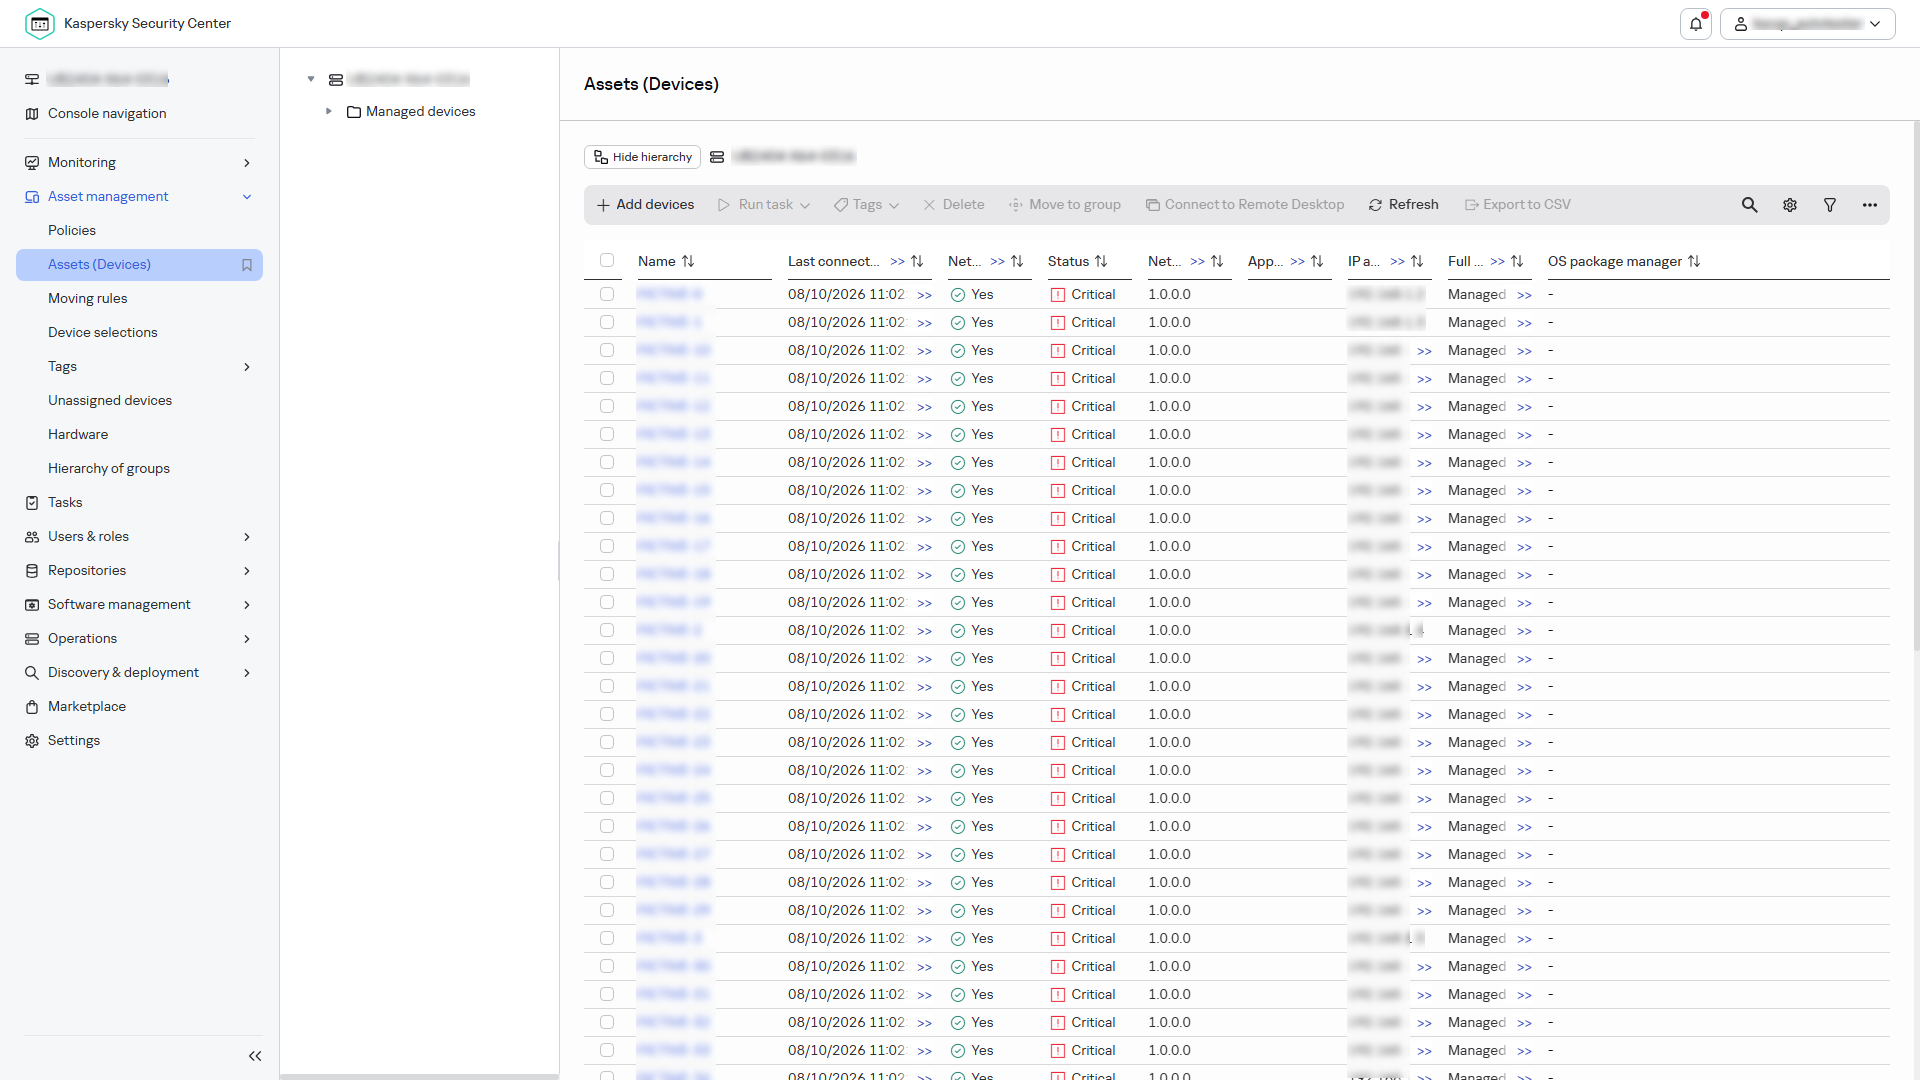Check the first device row checkbox

coord(607,294)
